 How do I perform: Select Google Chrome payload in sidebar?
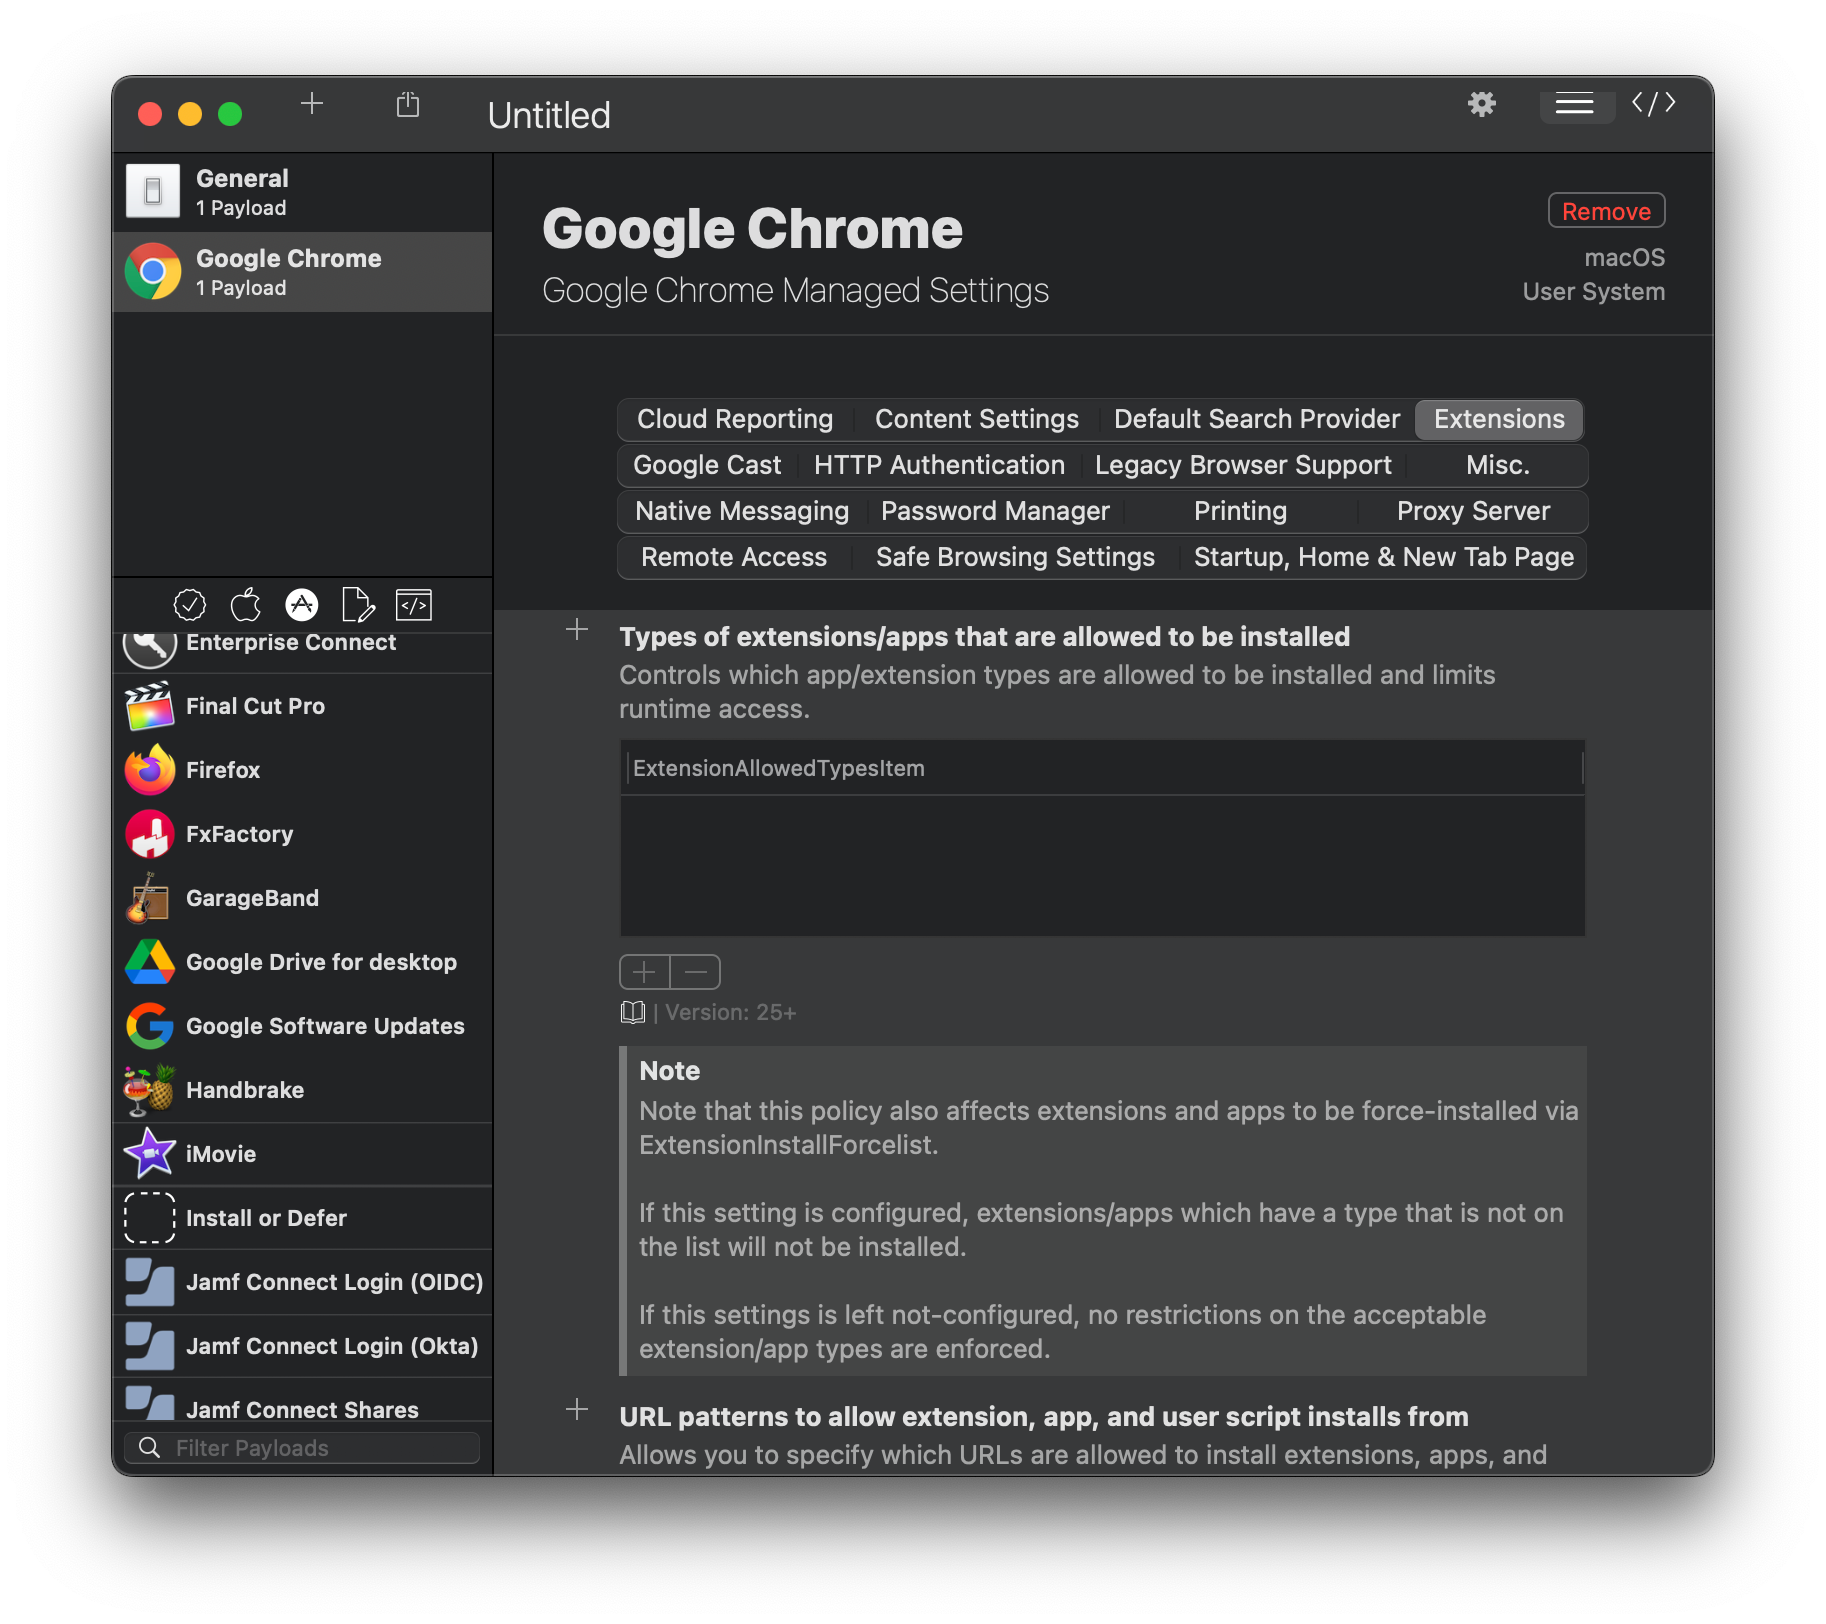303,272
